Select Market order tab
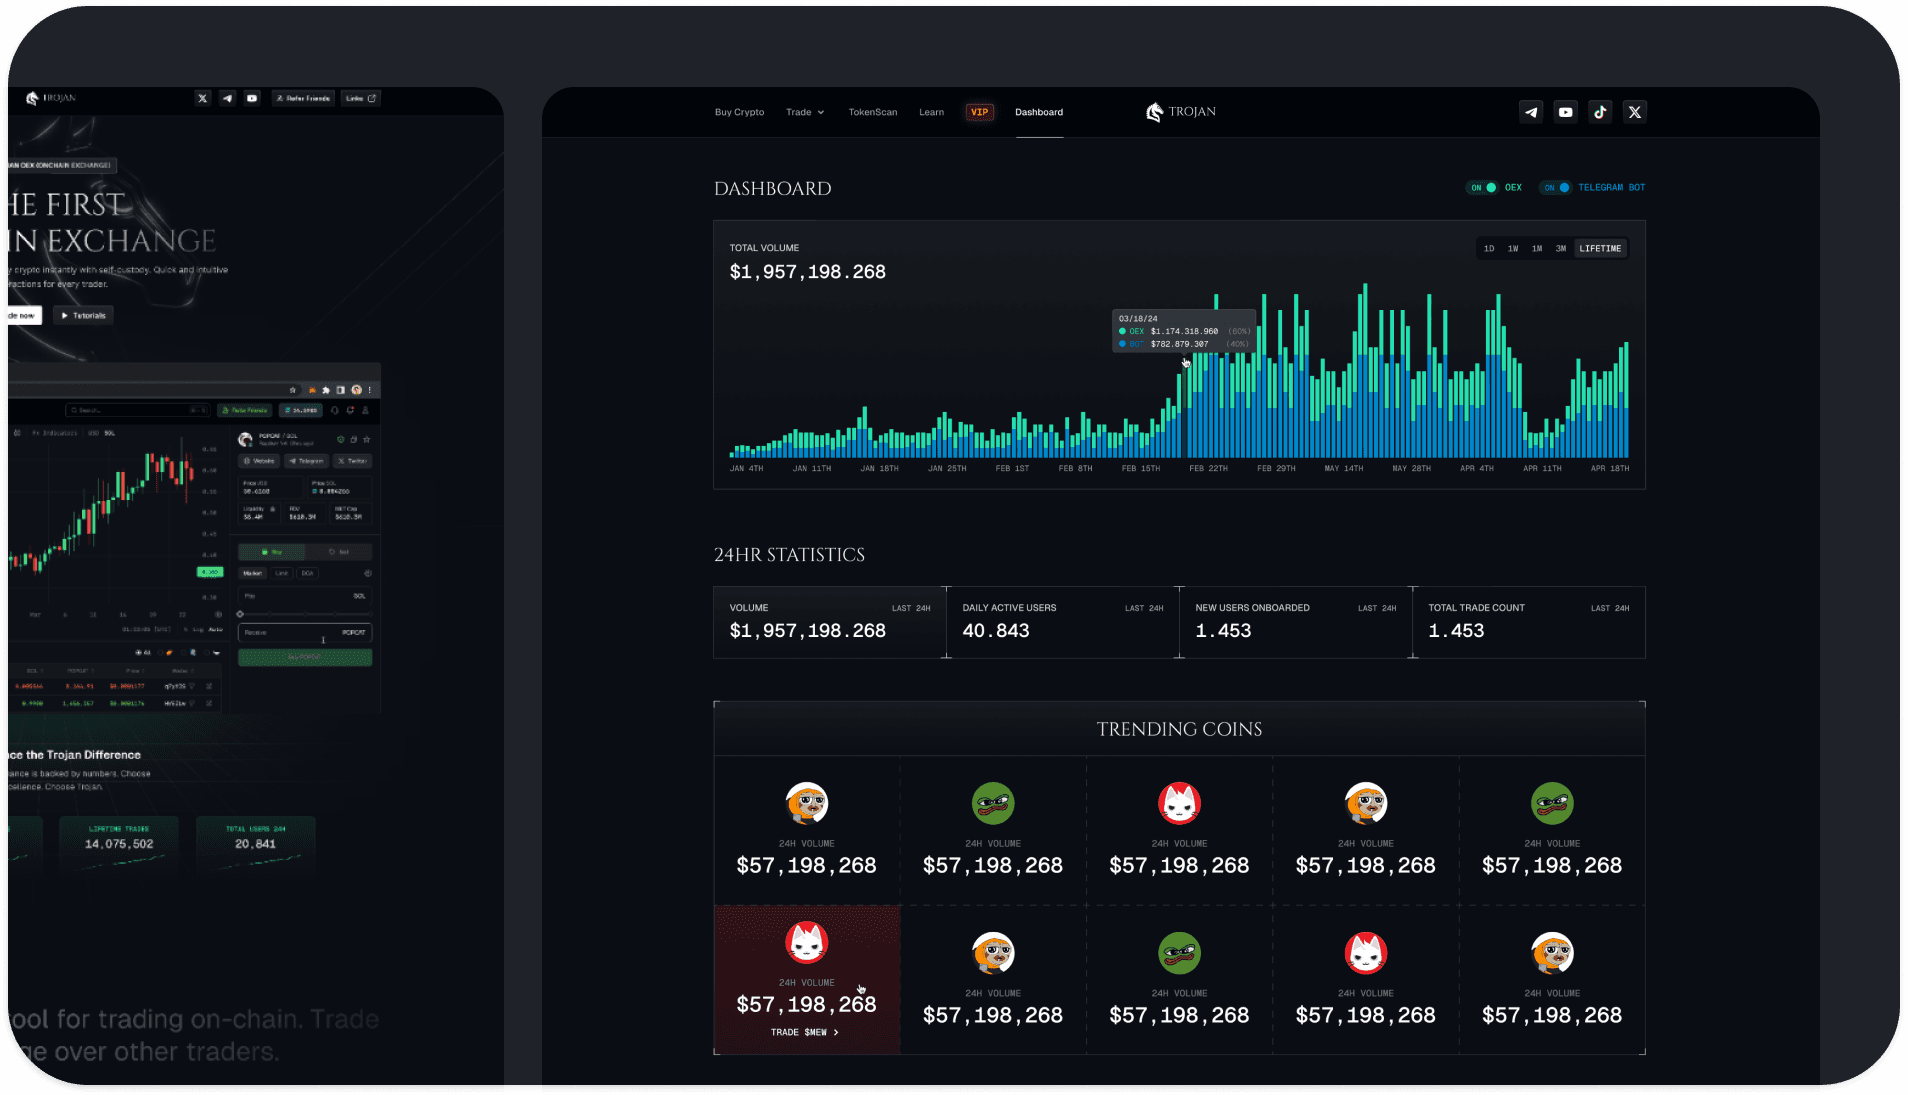The image size is (1908, 1095). (x=252, y=573)
